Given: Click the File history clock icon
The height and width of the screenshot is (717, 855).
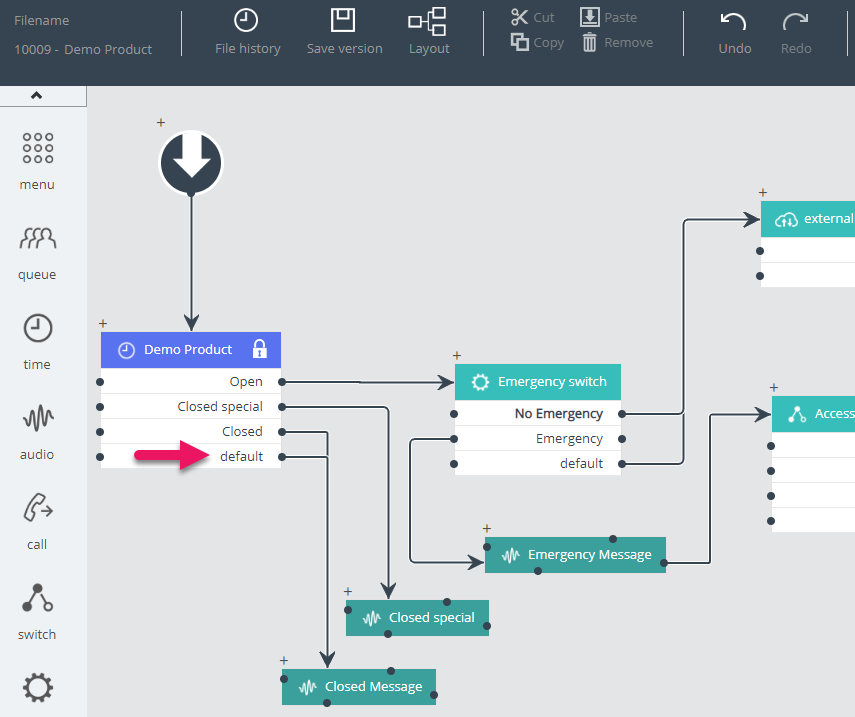Looking at the screenshot, I should point(246,20).
